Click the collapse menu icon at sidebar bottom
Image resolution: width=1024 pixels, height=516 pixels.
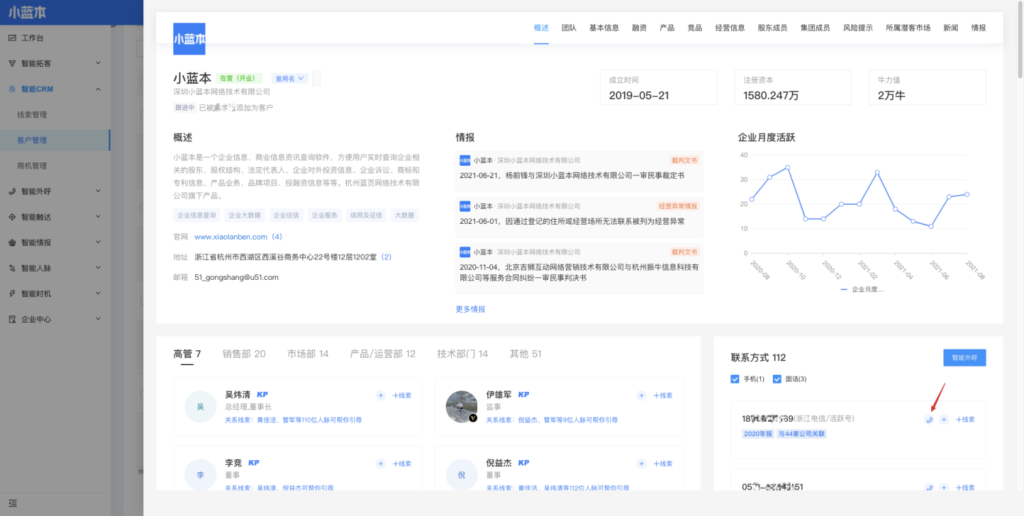(12, 501)
